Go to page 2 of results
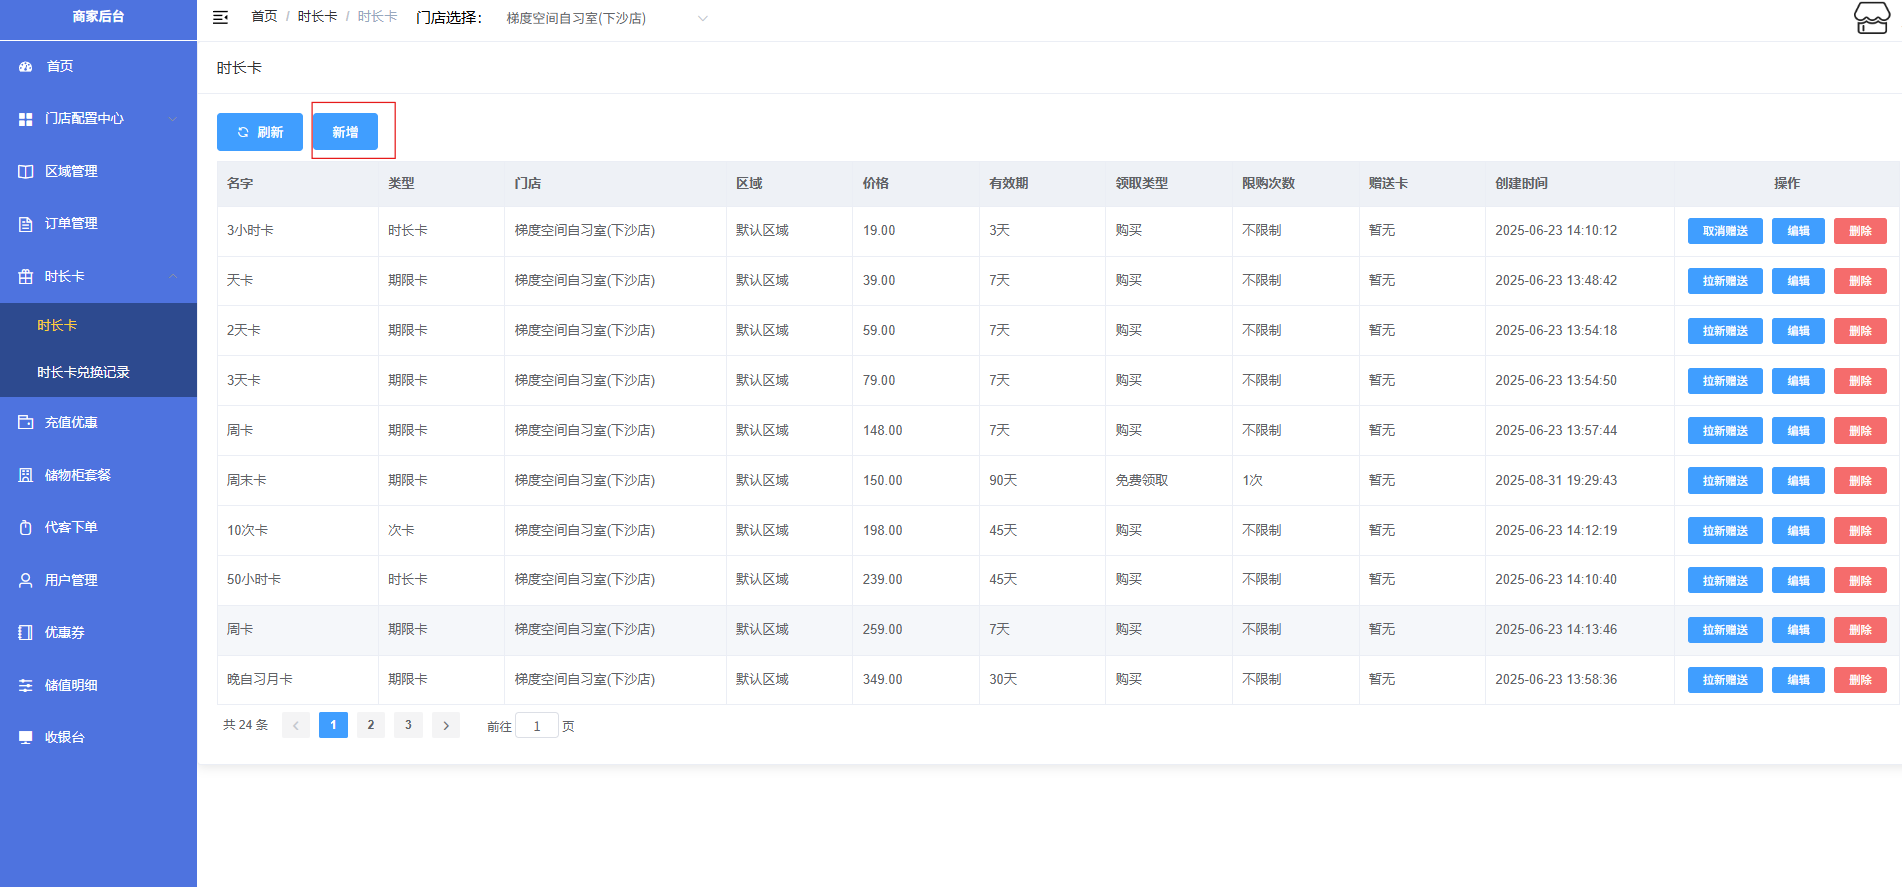Screen dimensions: 1902x887 [x=371, y=725]
